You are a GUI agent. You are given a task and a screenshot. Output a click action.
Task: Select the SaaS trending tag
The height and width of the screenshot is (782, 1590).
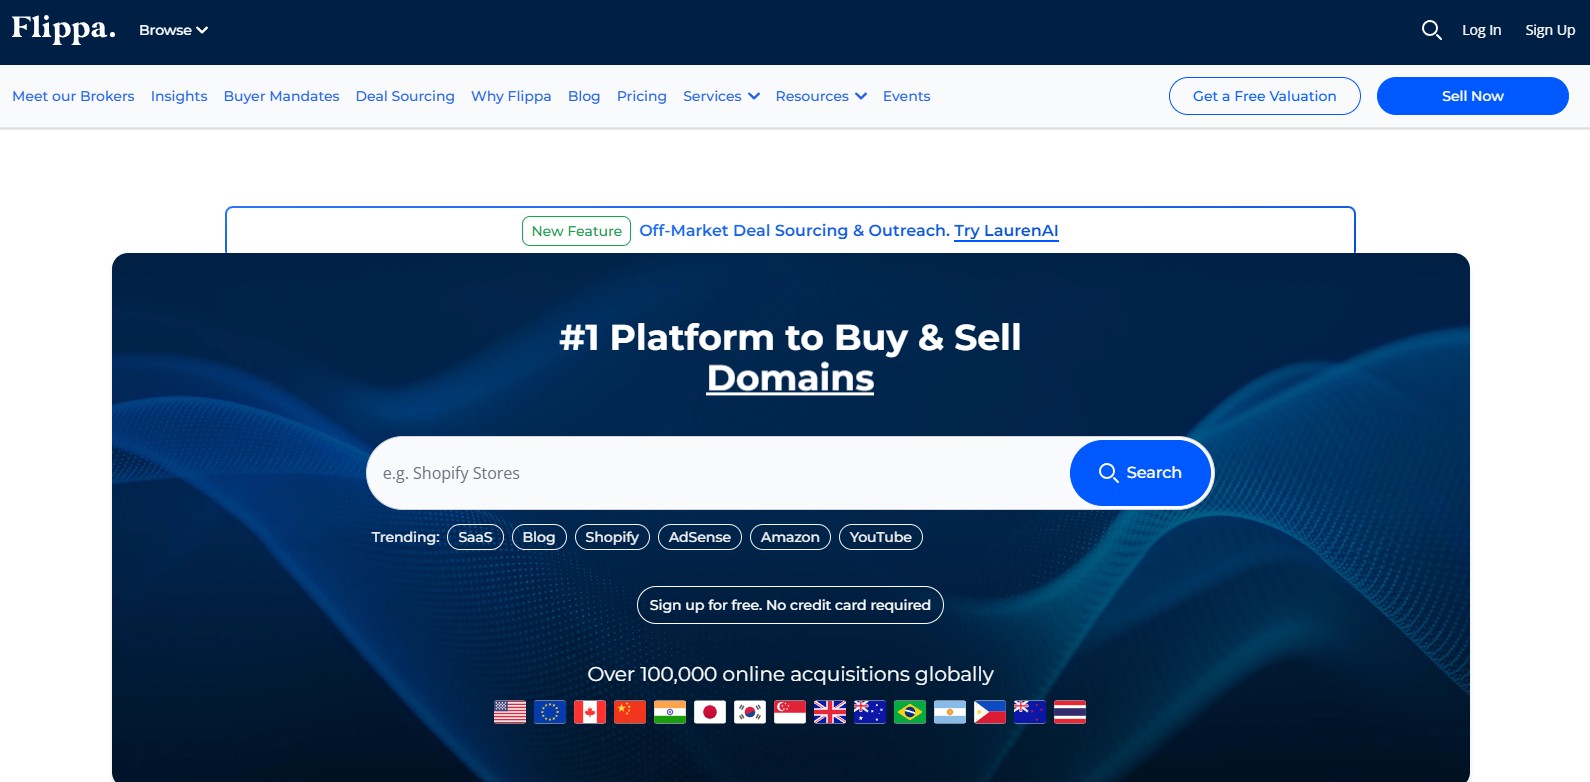coord(475,537)
